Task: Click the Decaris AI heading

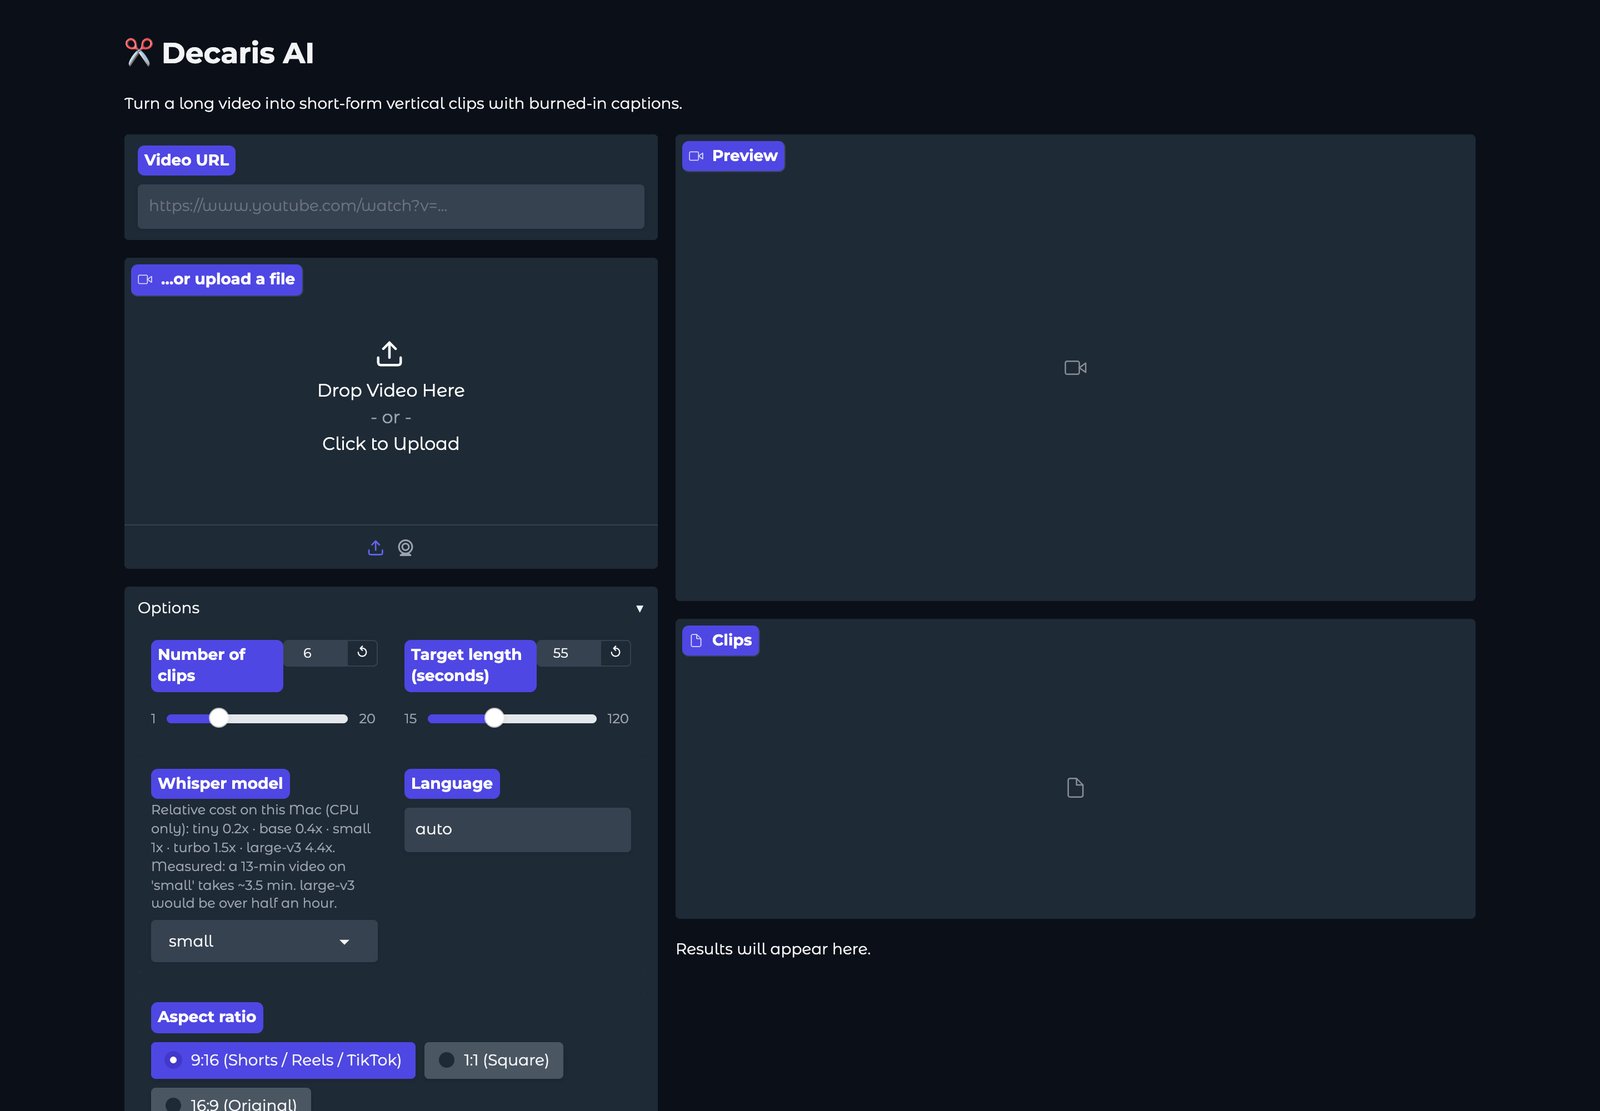Action: pos(238,53)
